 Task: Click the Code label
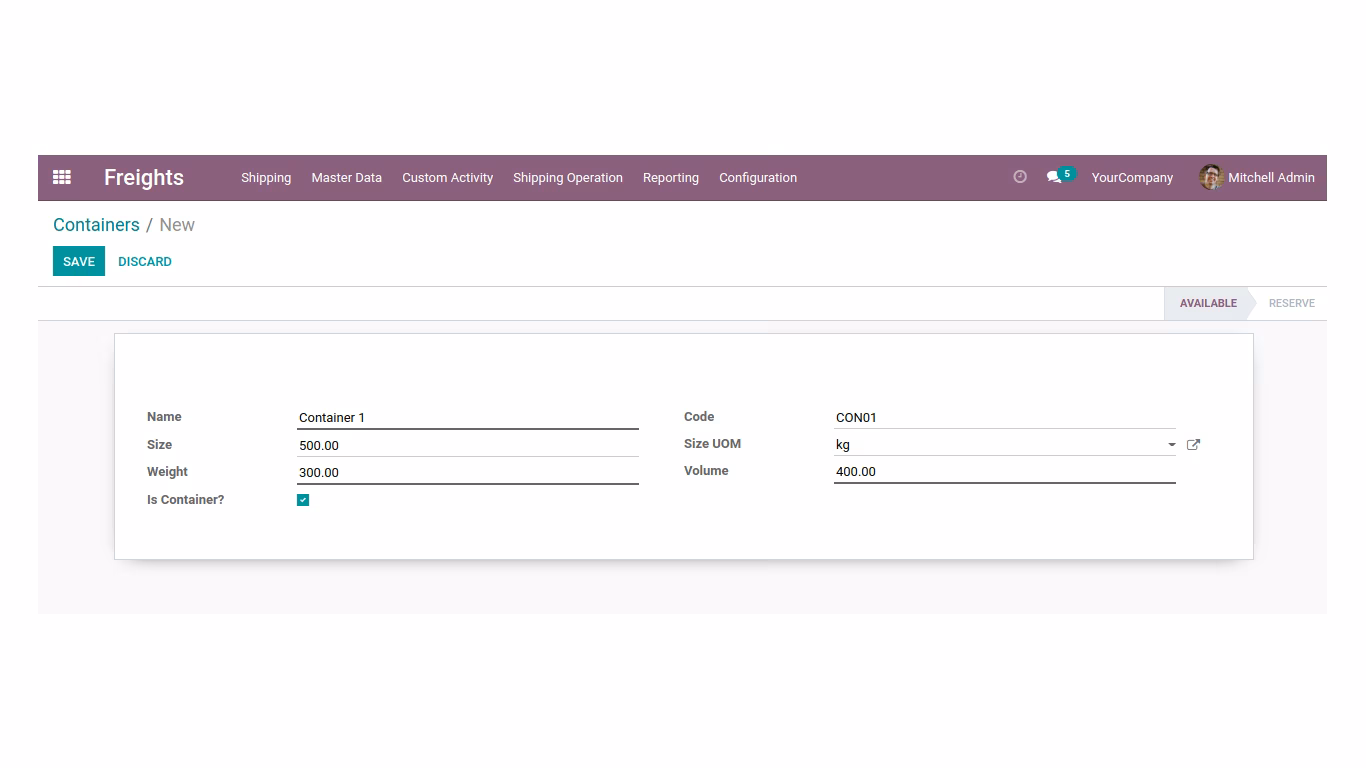pyautogui.click(x=699, y=417)
